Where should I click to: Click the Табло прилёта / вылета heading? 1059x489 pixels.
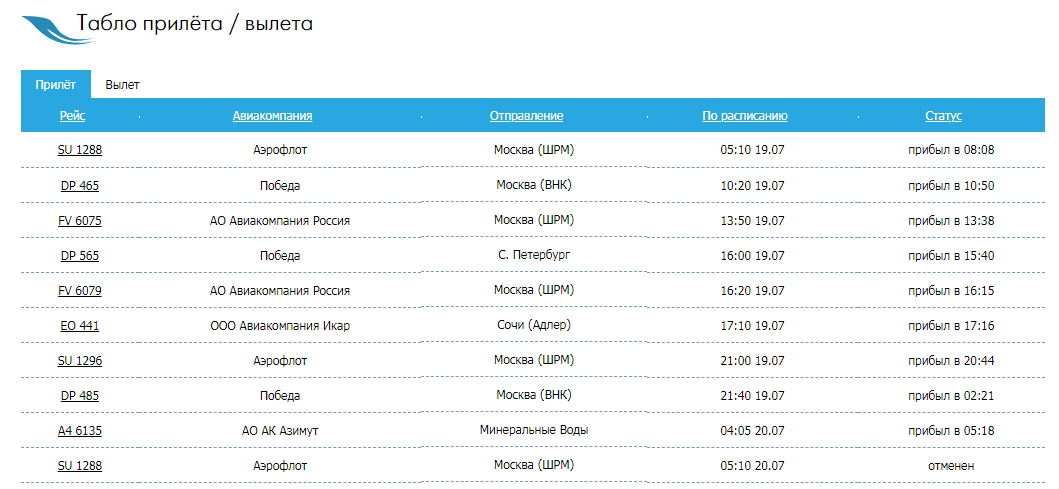(x=195, y=24)
